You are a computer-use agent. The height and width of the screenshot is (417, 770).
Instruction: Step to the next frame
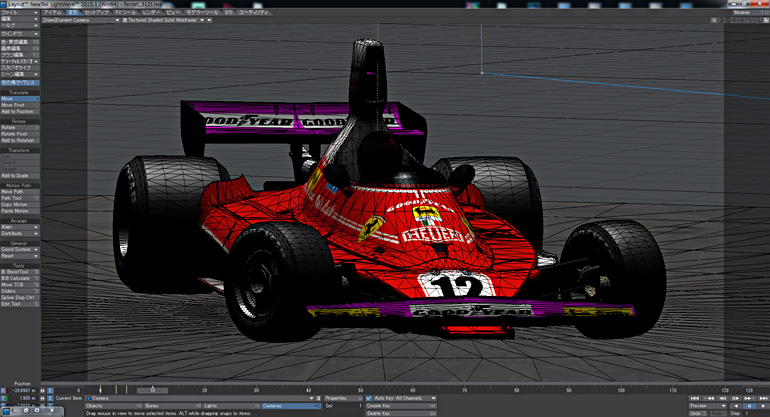coord(735,398)
